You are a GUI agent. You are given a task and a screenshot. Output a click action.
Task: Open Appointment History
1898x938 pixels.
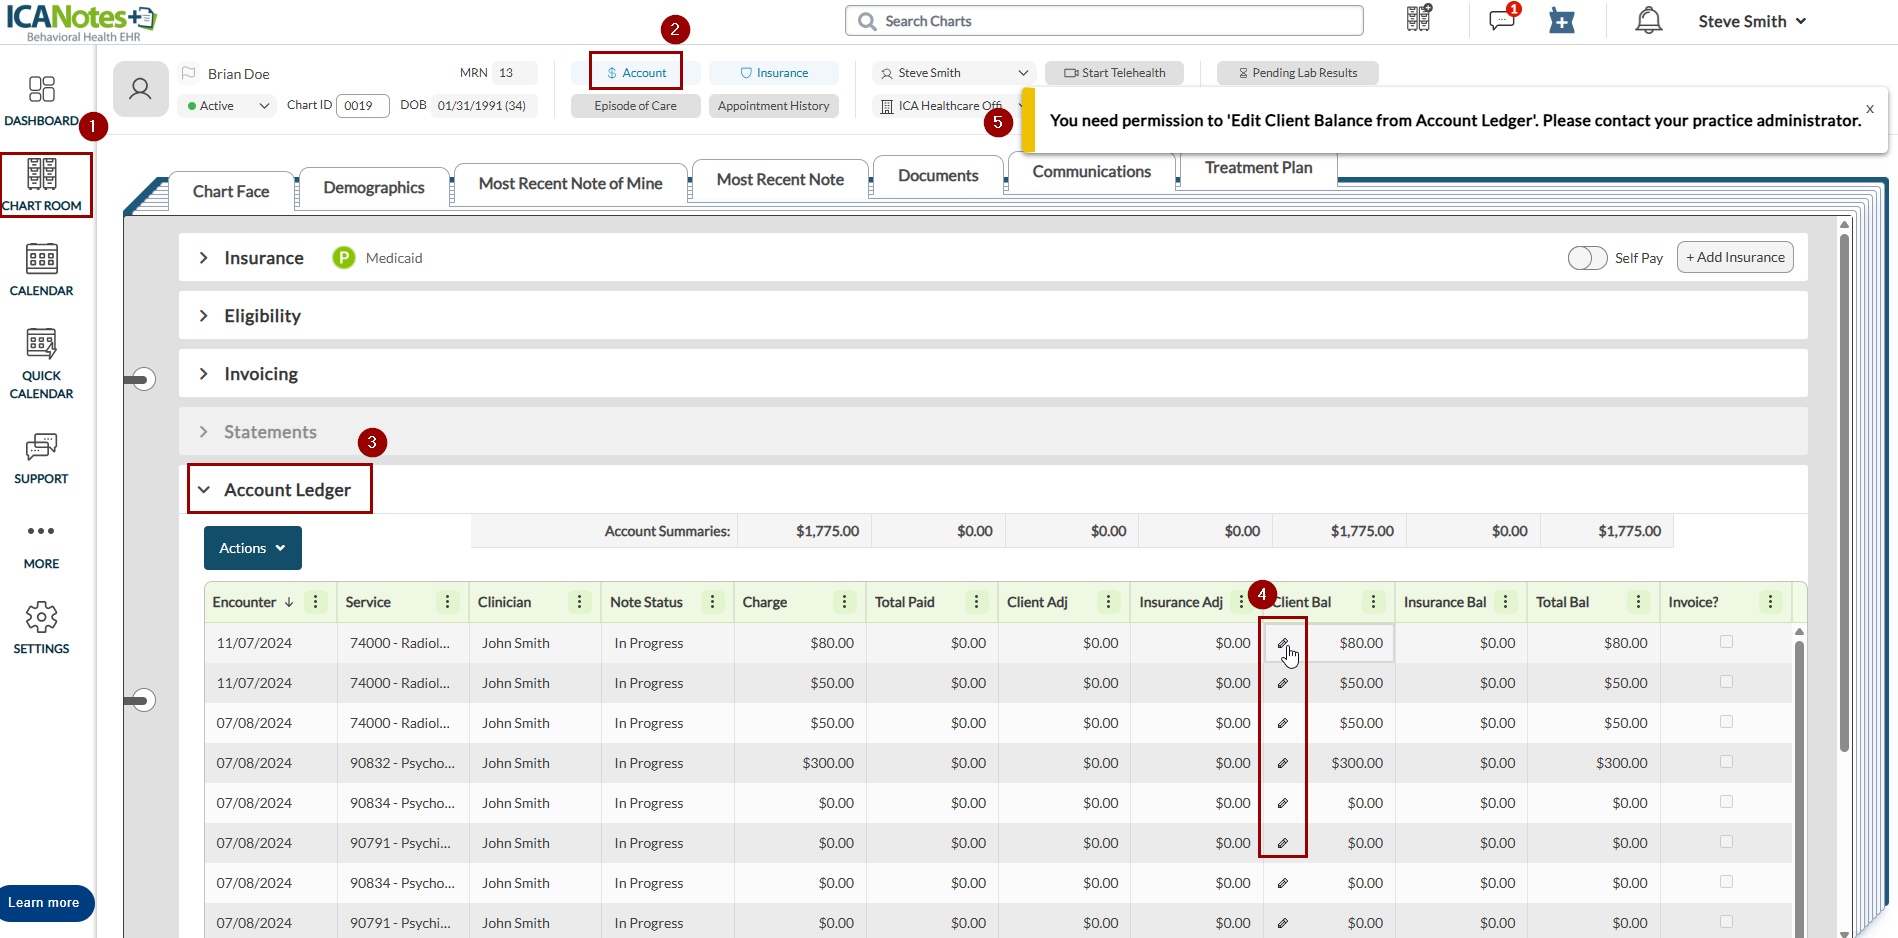click(x=774, y=106)
